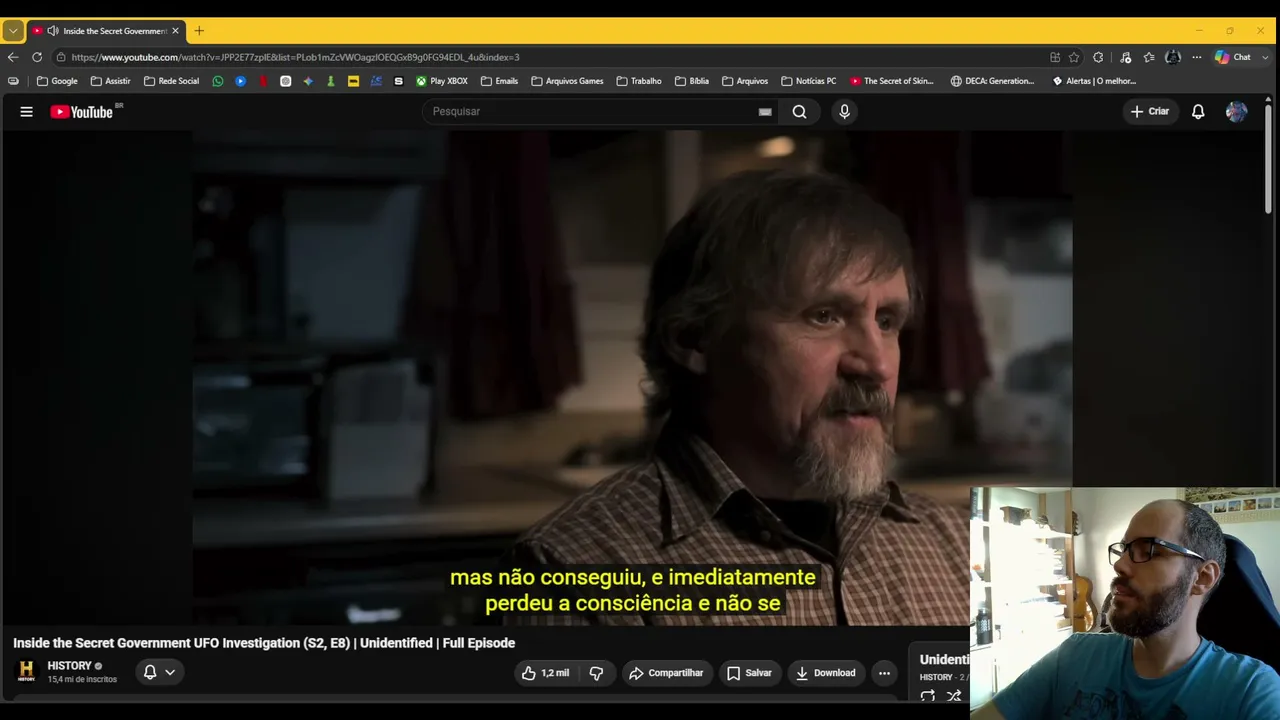Open the Arquivos bookmarks folder

coord(745,81)
